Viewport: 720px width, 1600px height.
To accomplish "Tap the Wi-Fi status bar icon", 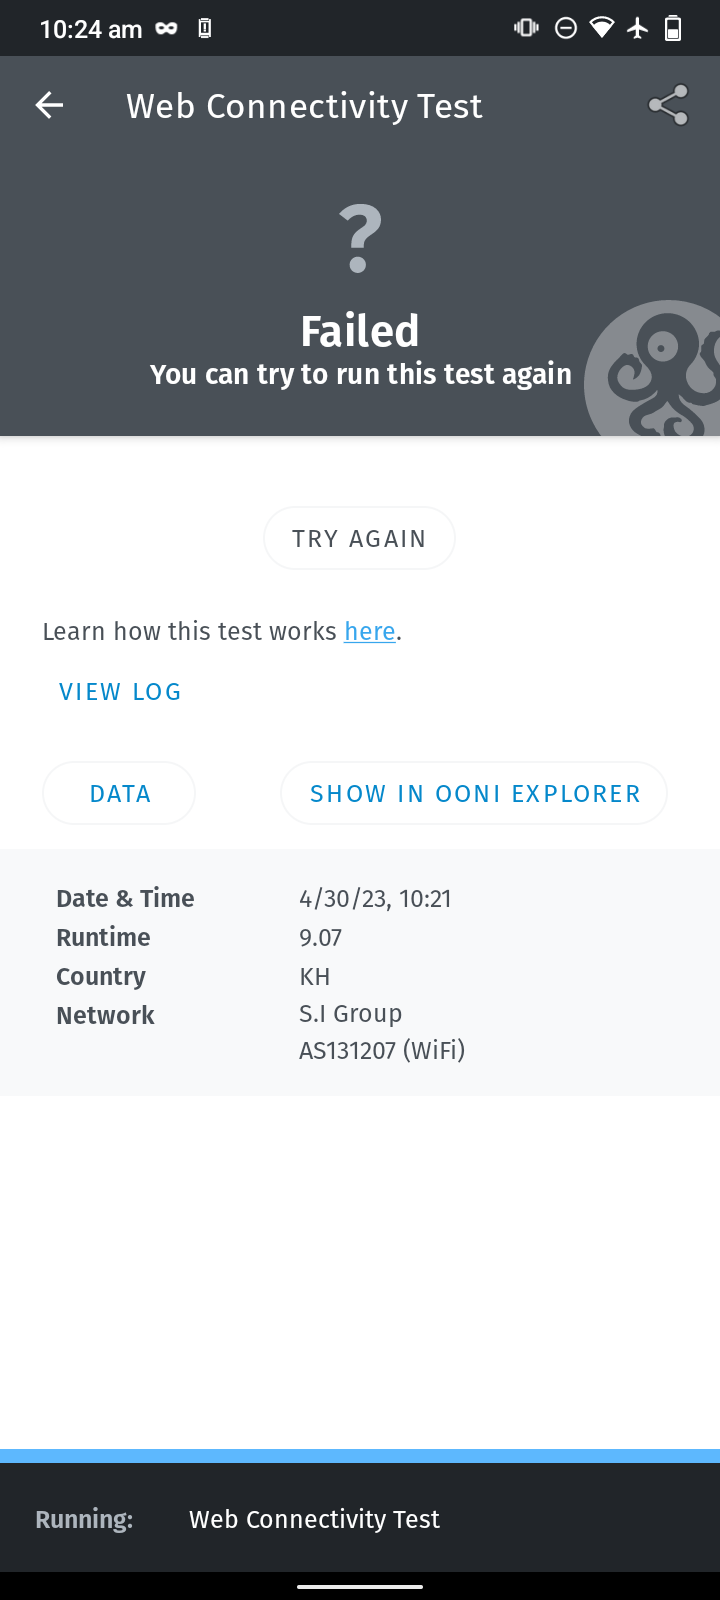I will point(601,28).
